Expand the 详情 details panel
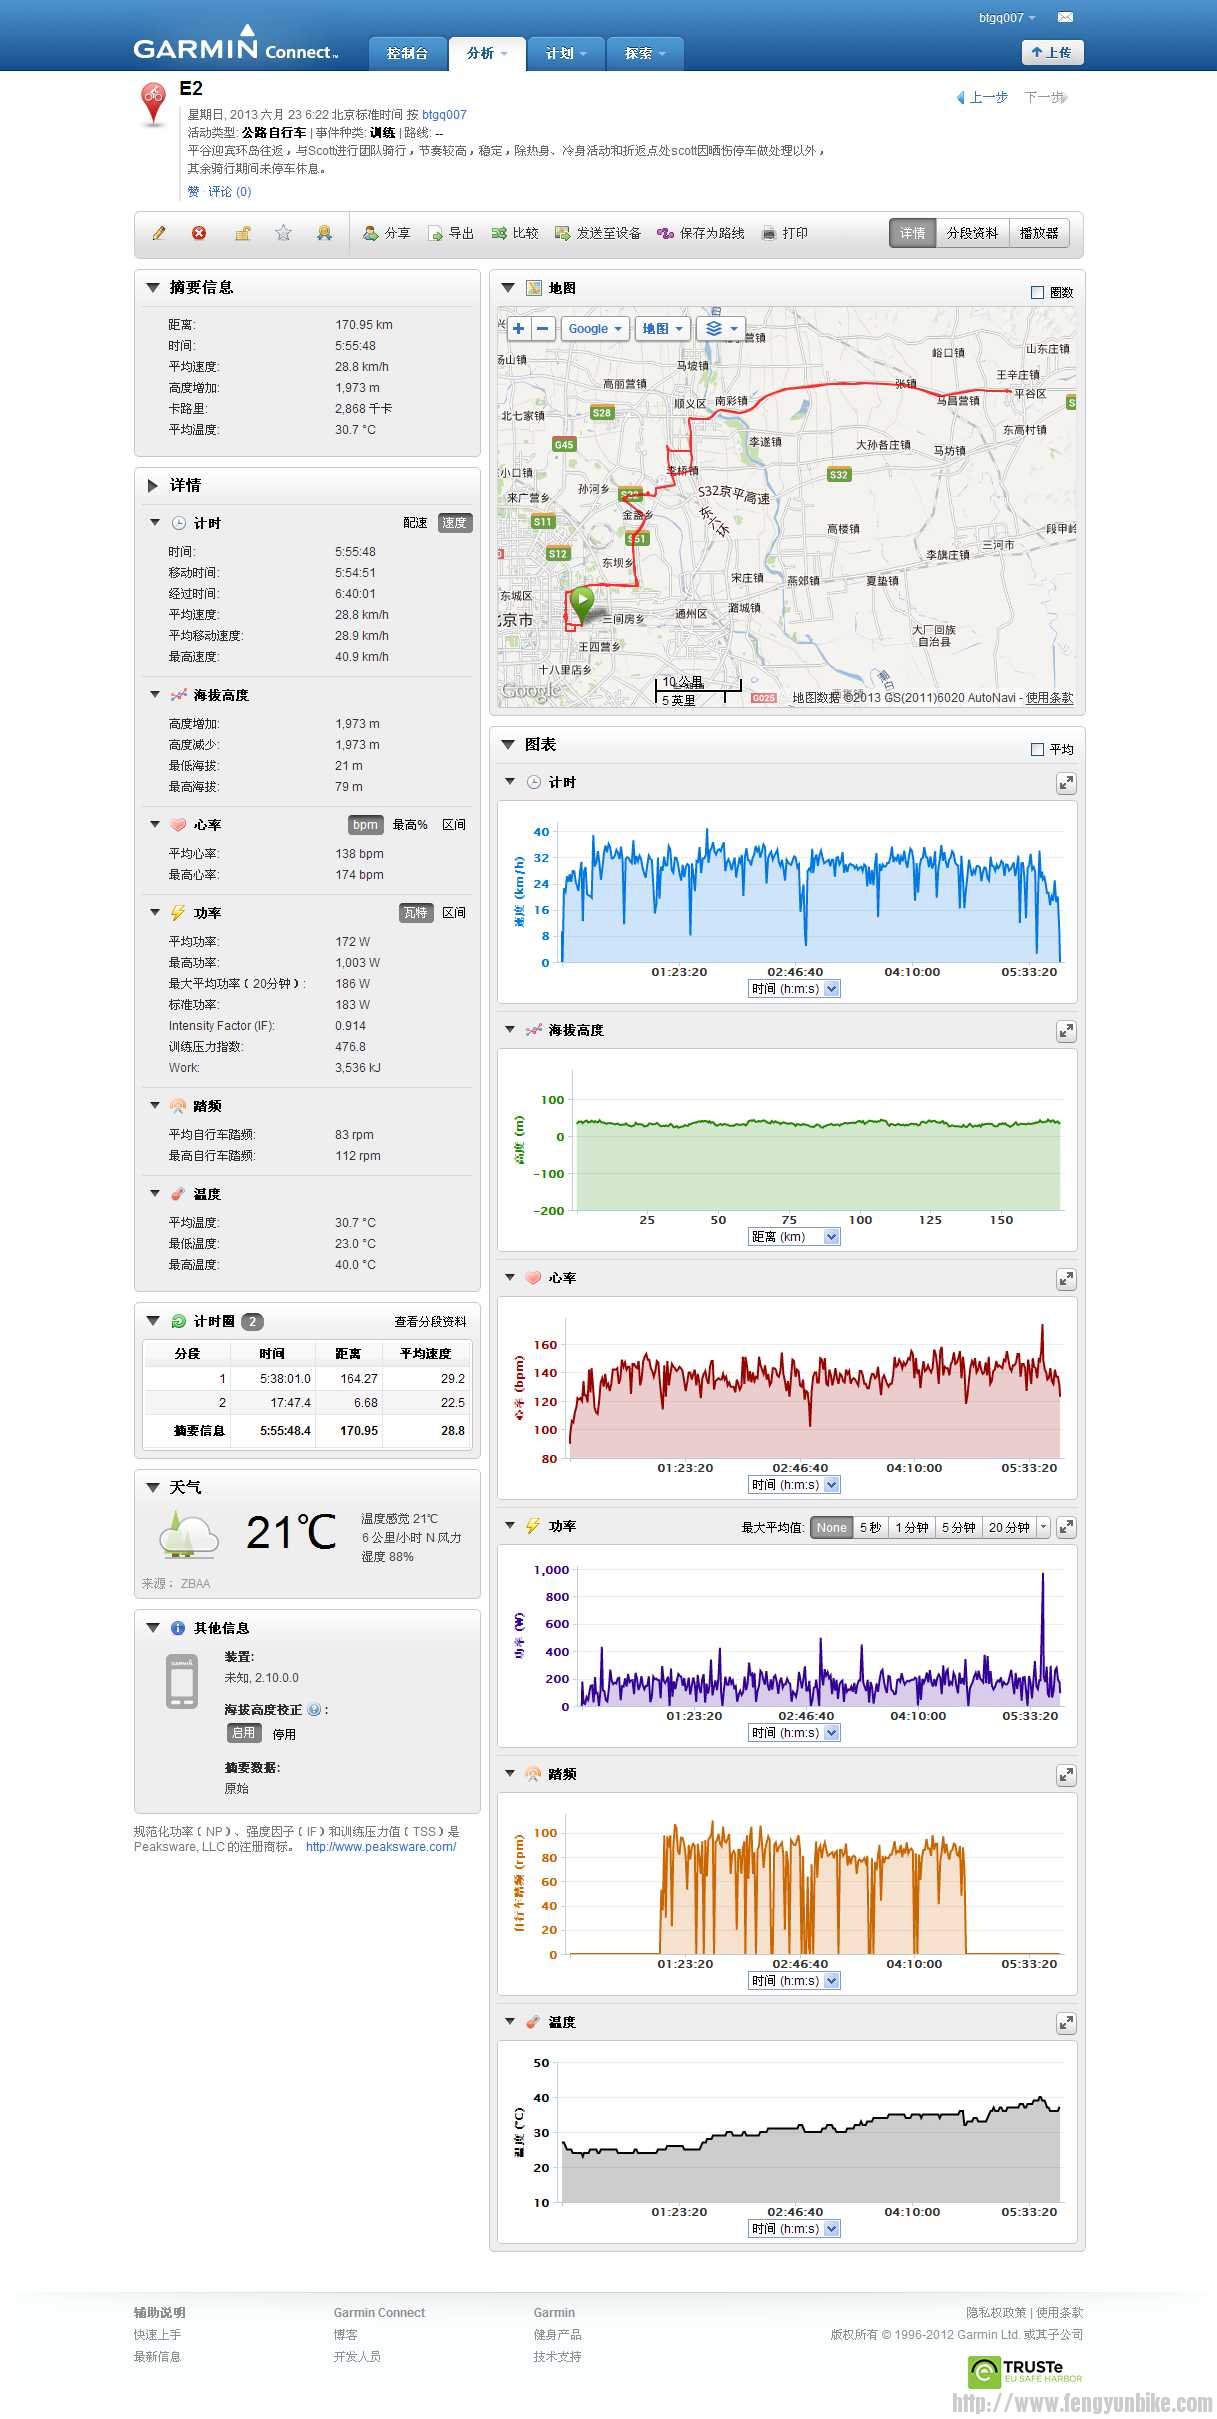1217x2419 pixels. (x=153, y=485)
